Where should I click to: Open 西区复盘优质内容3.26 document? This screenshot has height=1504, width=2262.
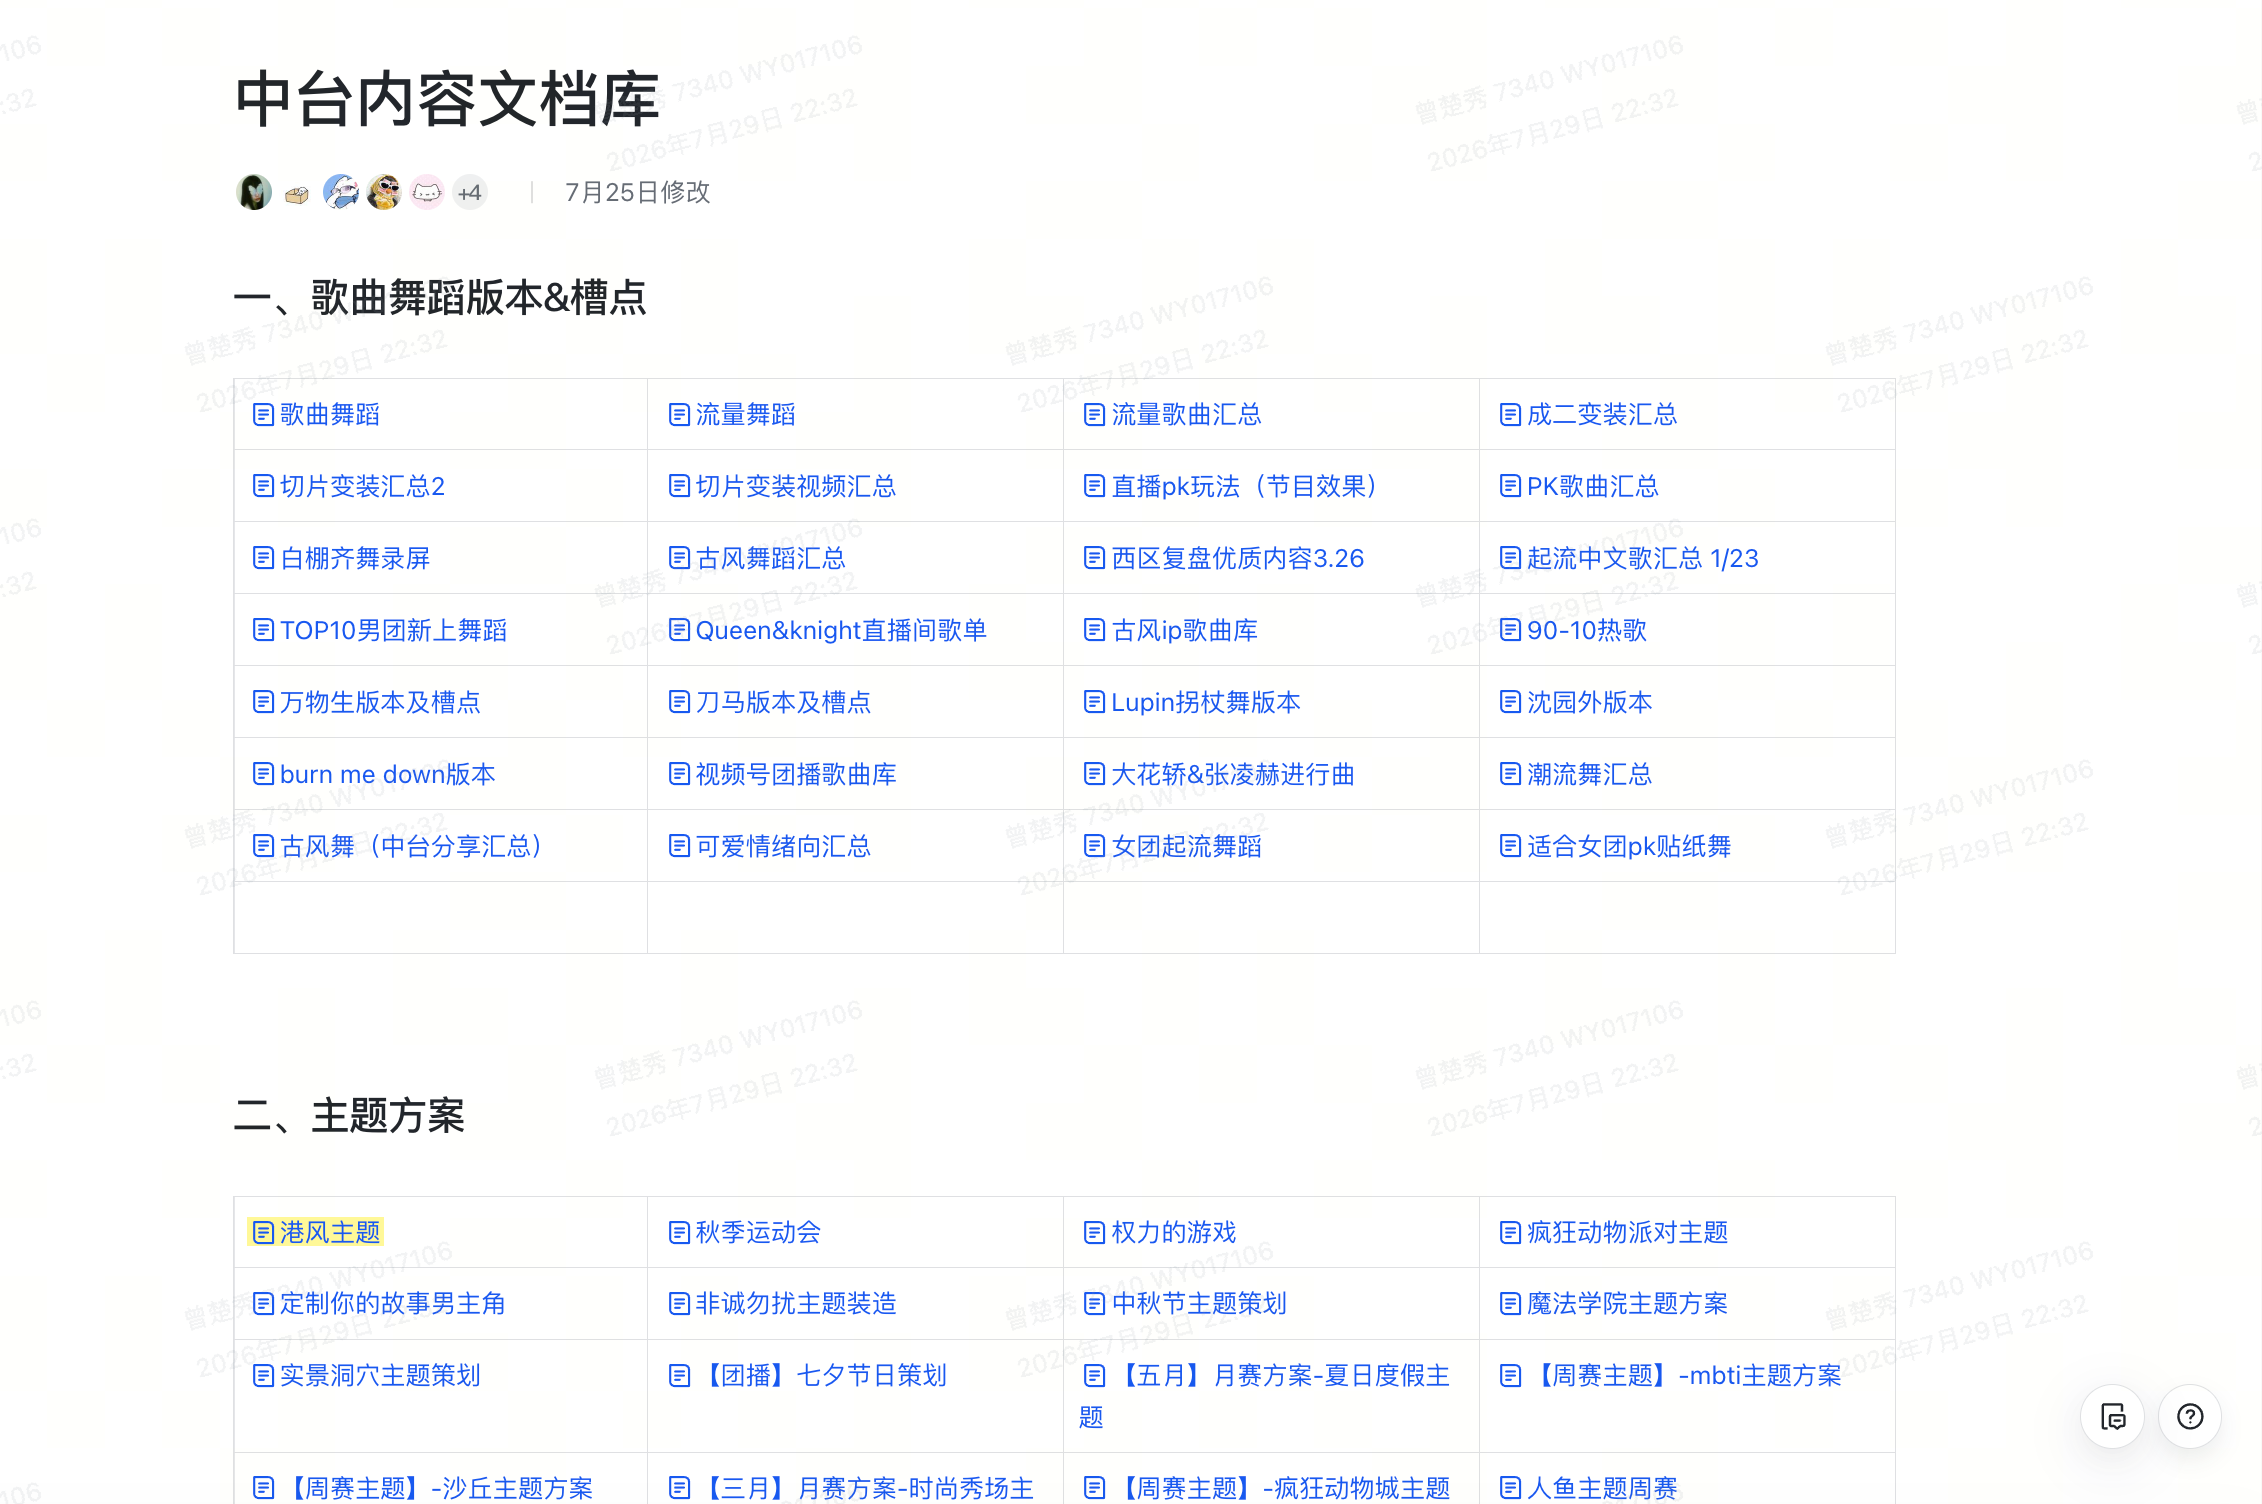point(1224,558)
